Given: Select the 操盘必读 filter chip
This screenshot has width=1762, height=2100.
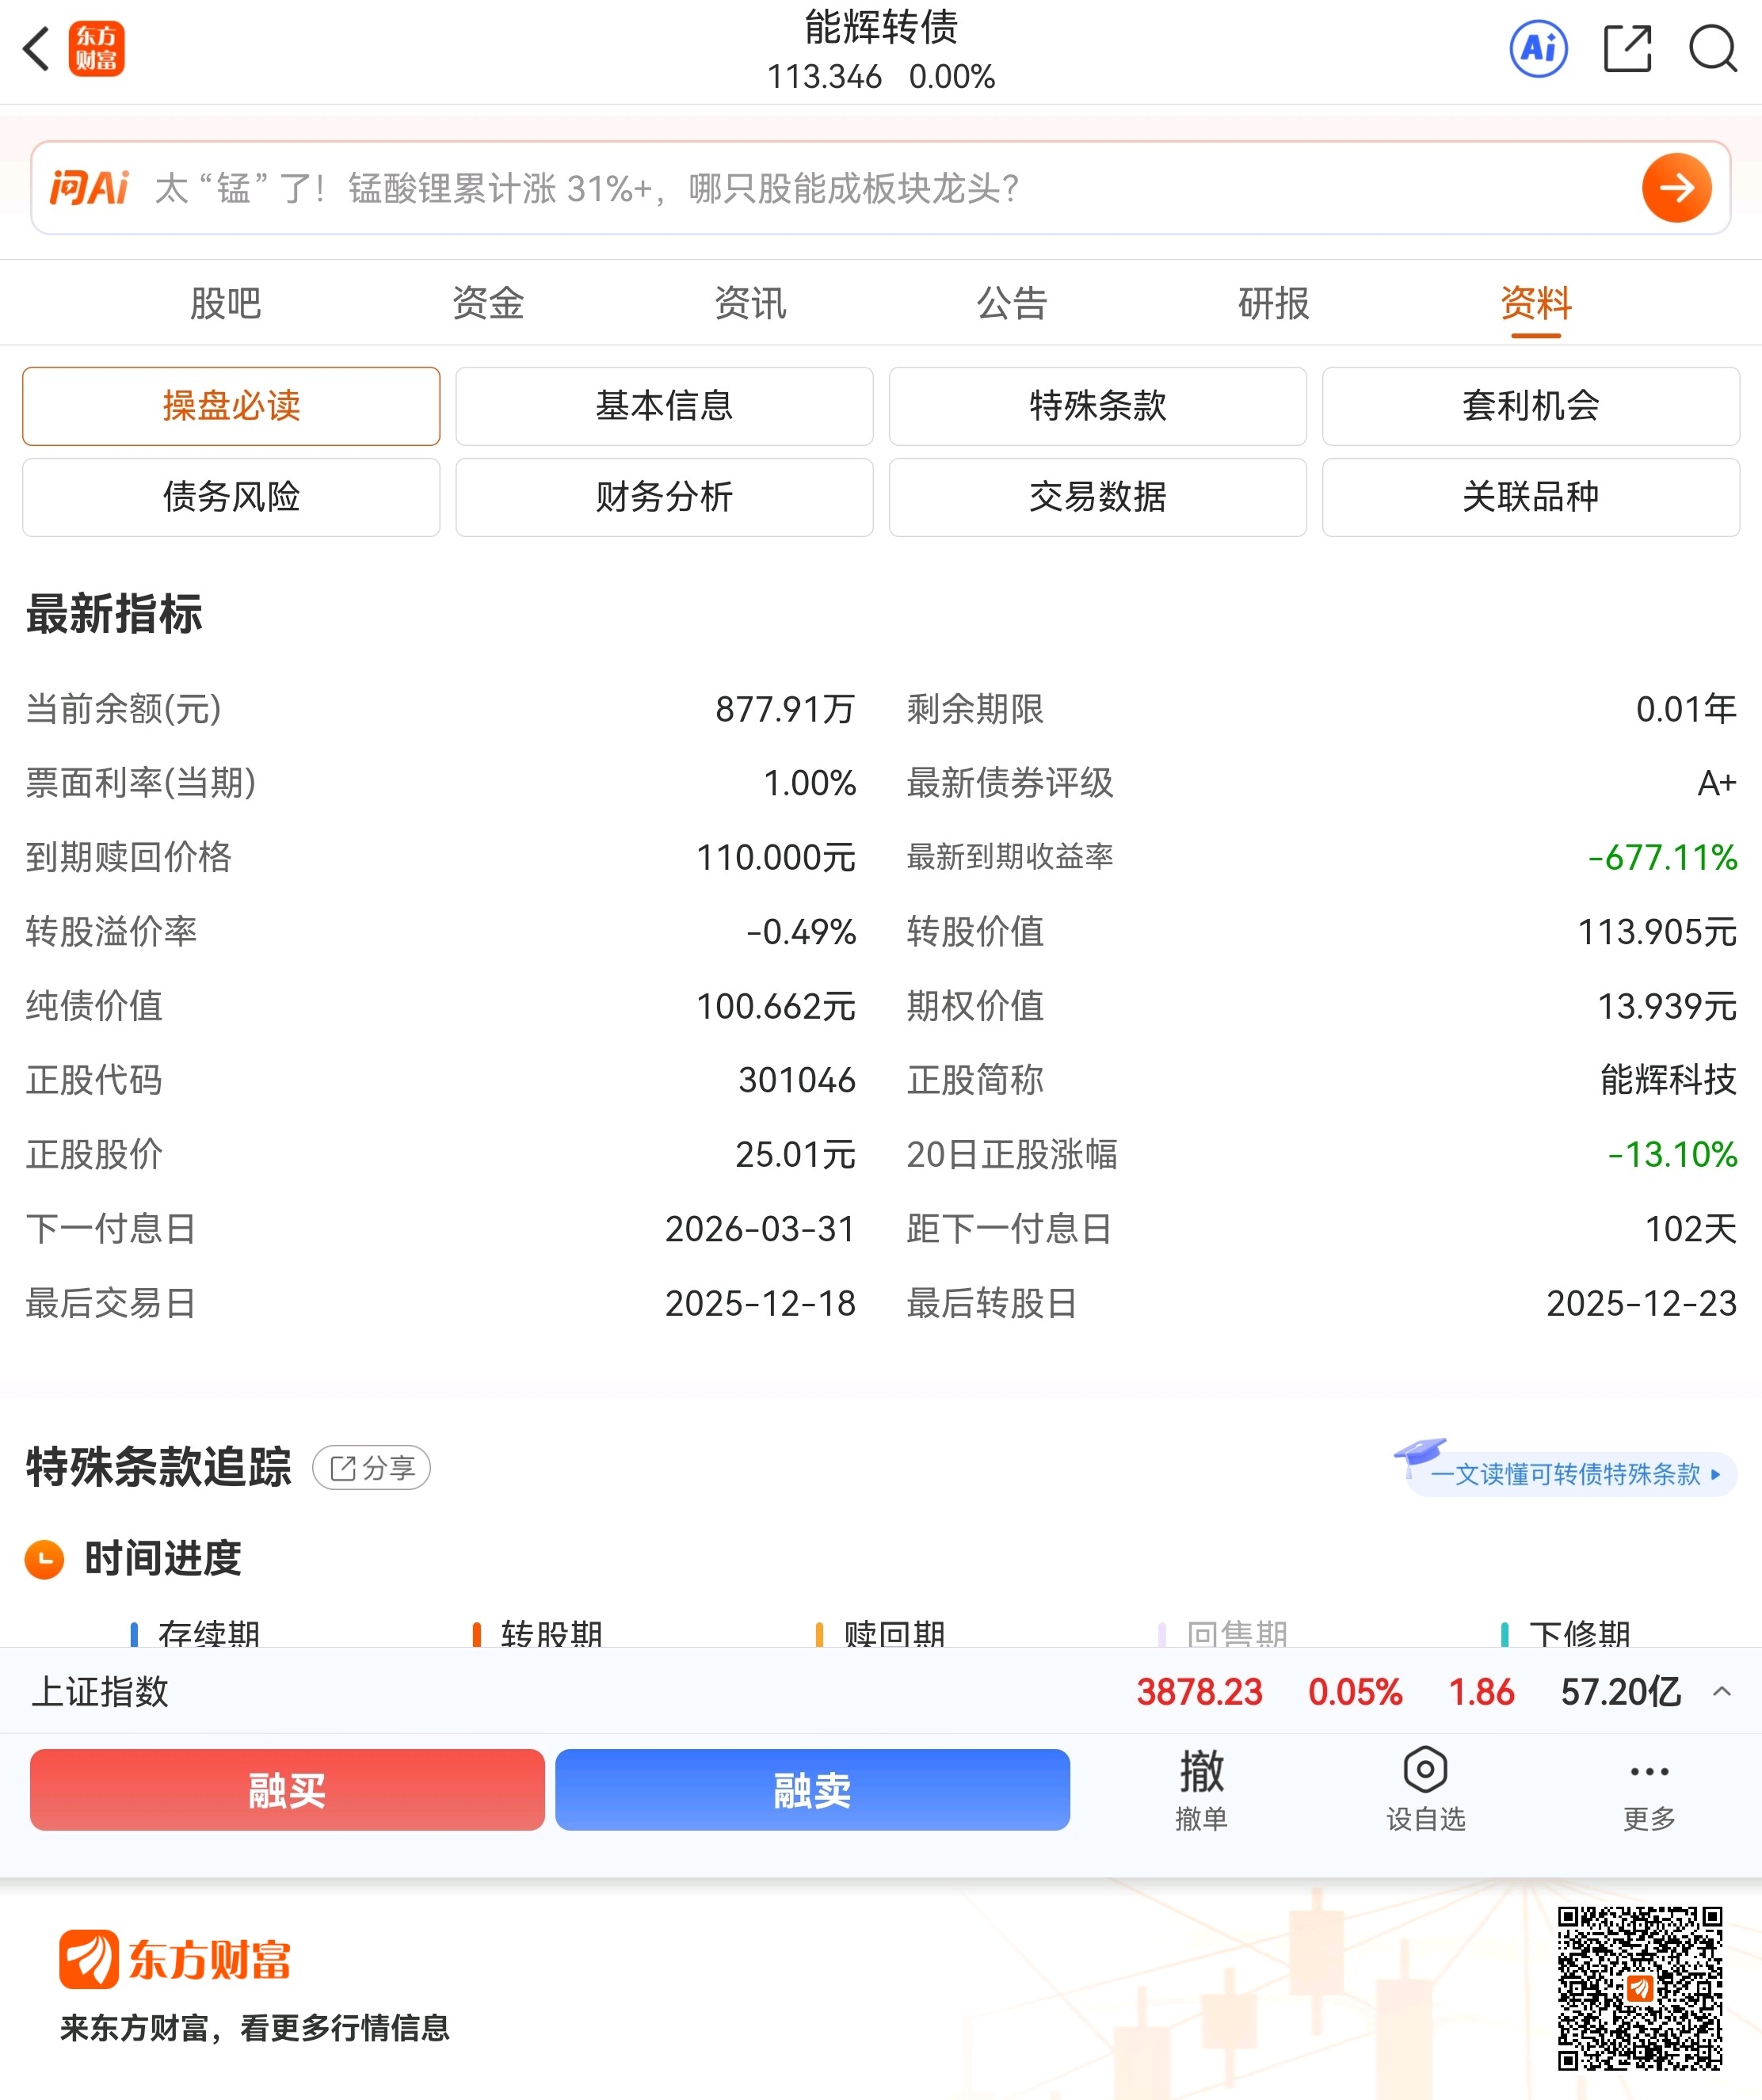Looking at the screenshot, I should (231, 406).
